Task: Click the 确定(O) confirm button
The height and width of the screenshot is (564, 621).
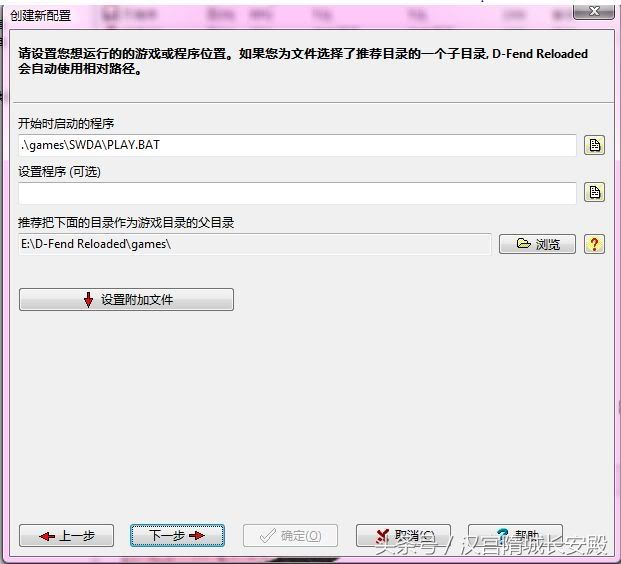Action: [290, 536]
